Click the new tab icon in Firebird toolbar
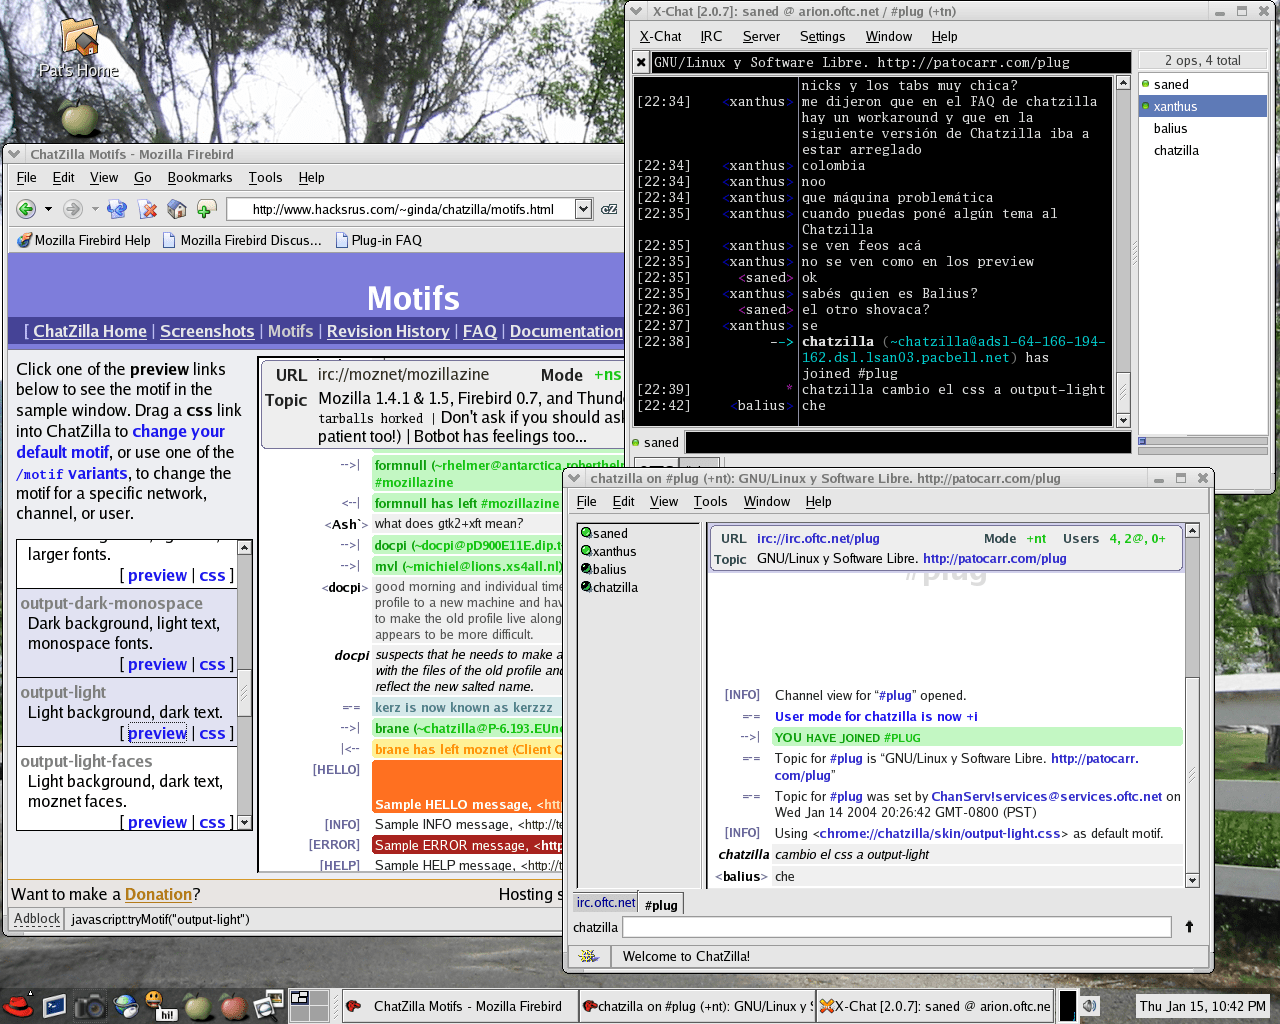The width and height of the screenshot is (1280, 1024). (x=206, y=209)
